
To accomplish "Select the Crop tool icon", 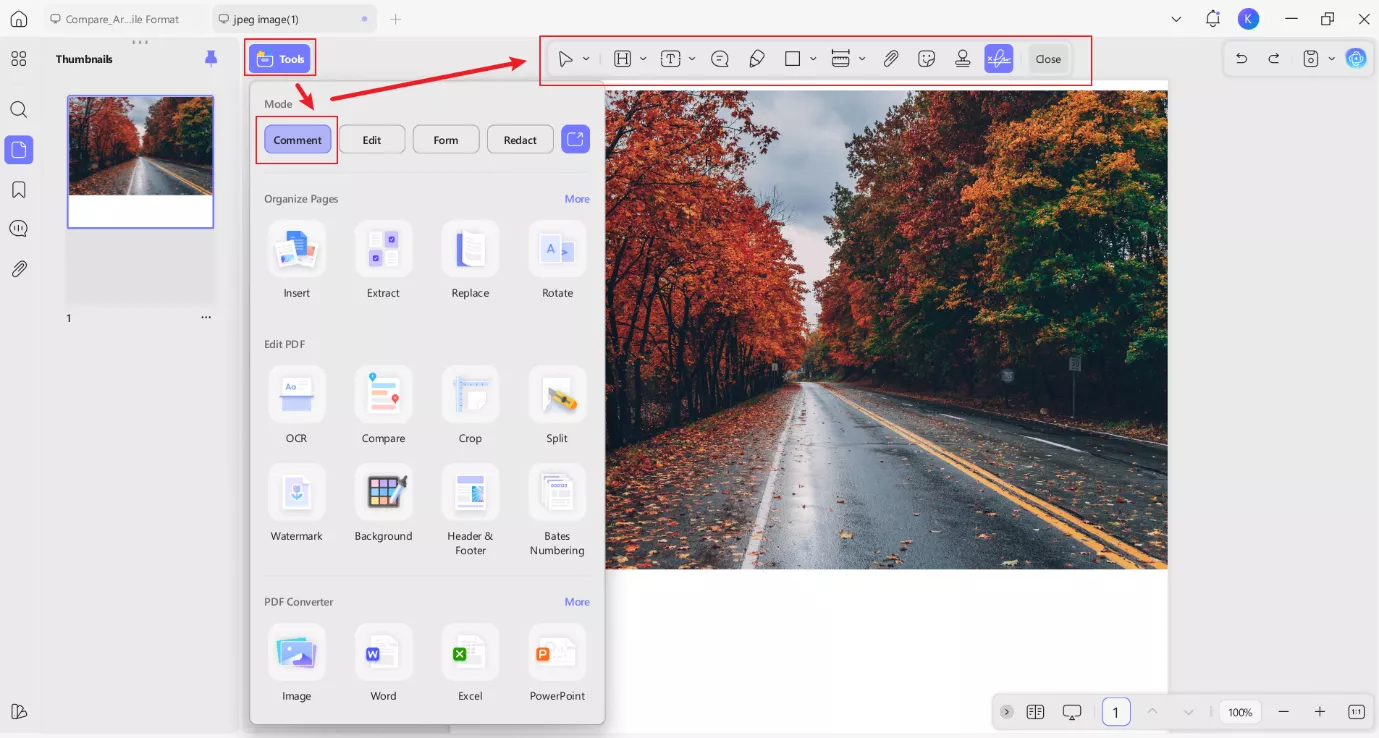I will [470, 394].
